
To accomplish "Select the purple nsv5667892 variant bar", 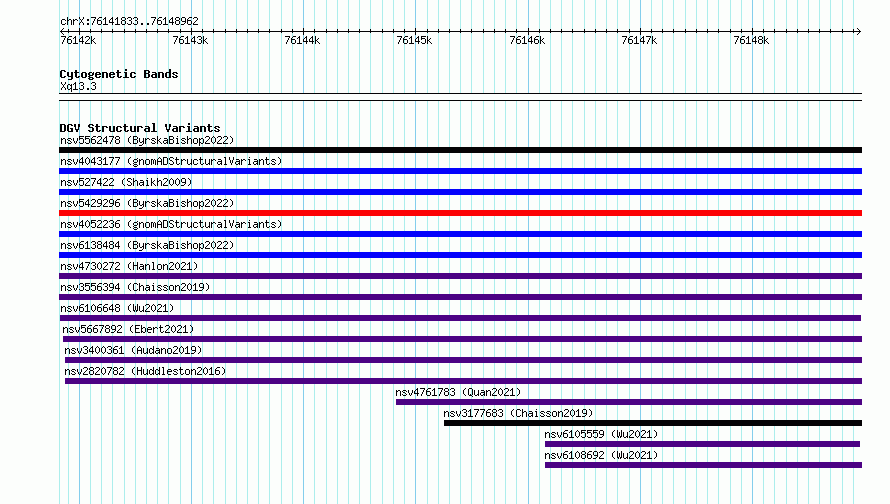I will (x=461, y=339).
